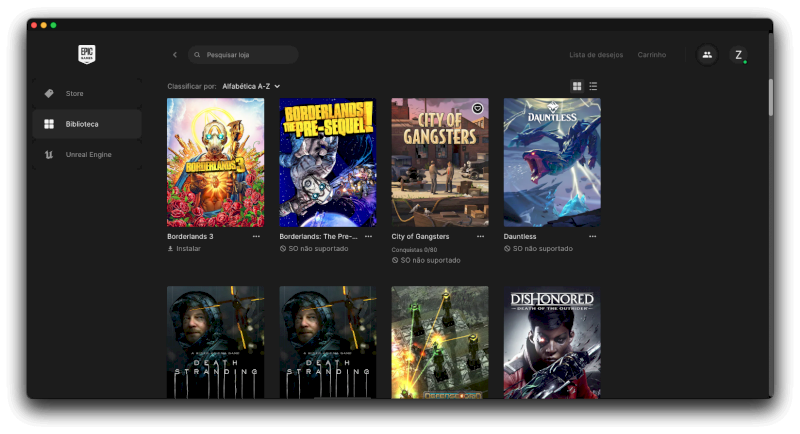This screenshot has height=434, width=800.
Task: Click the Classificar por label
Action: 192,86
